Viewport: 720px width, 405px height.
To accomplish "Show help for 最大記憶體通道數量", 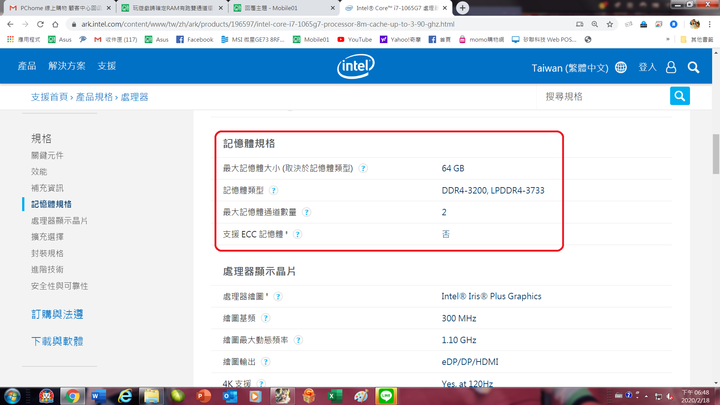I will [306, 212].
